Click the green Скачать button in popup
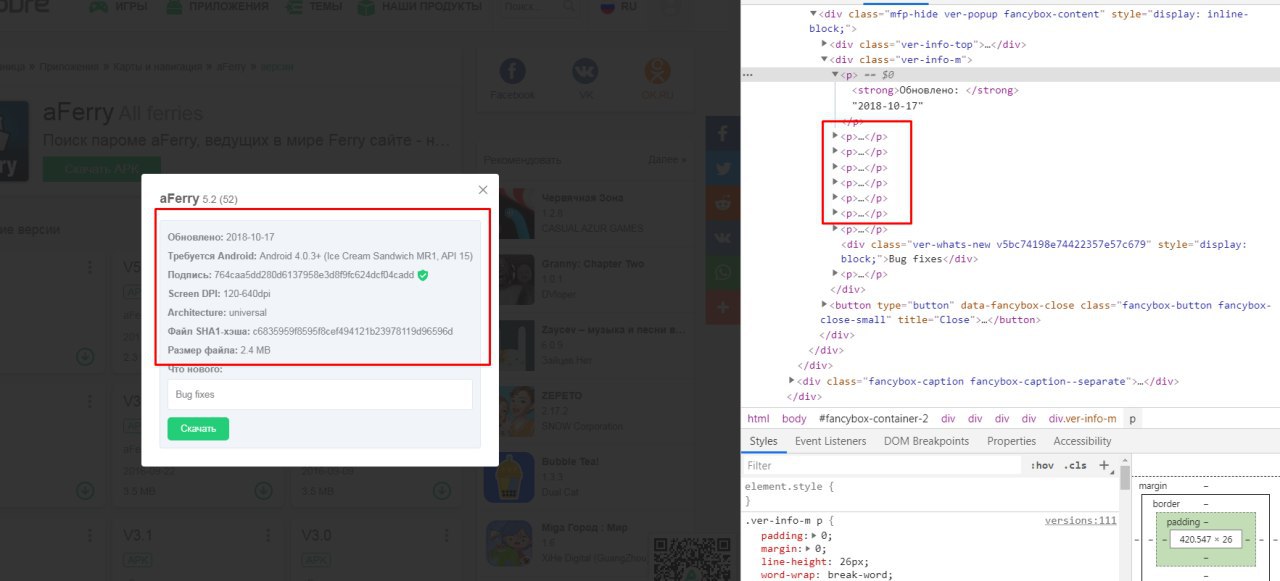1280x581 pixels. tap(198, 429)
